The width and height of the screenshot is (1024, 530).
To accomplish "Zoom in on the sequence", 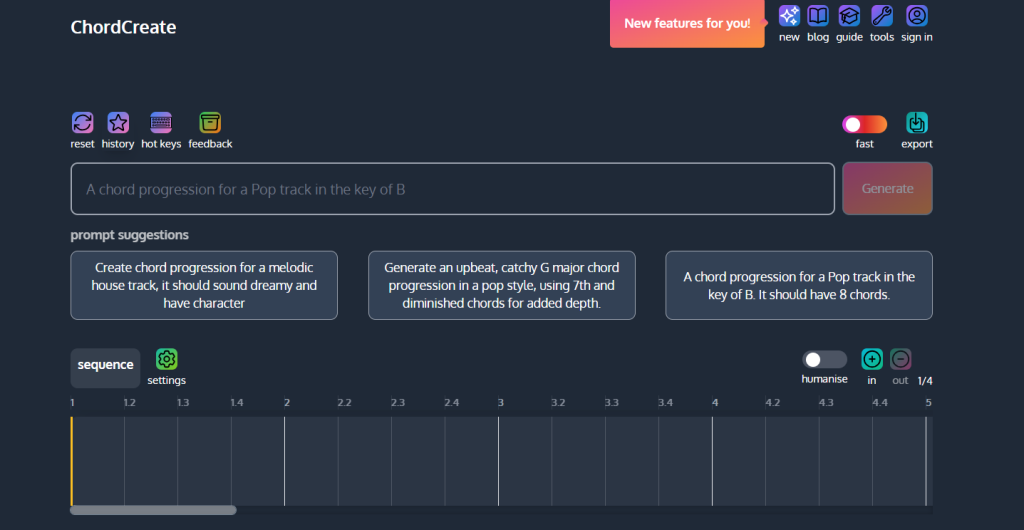I will point(872,359).
